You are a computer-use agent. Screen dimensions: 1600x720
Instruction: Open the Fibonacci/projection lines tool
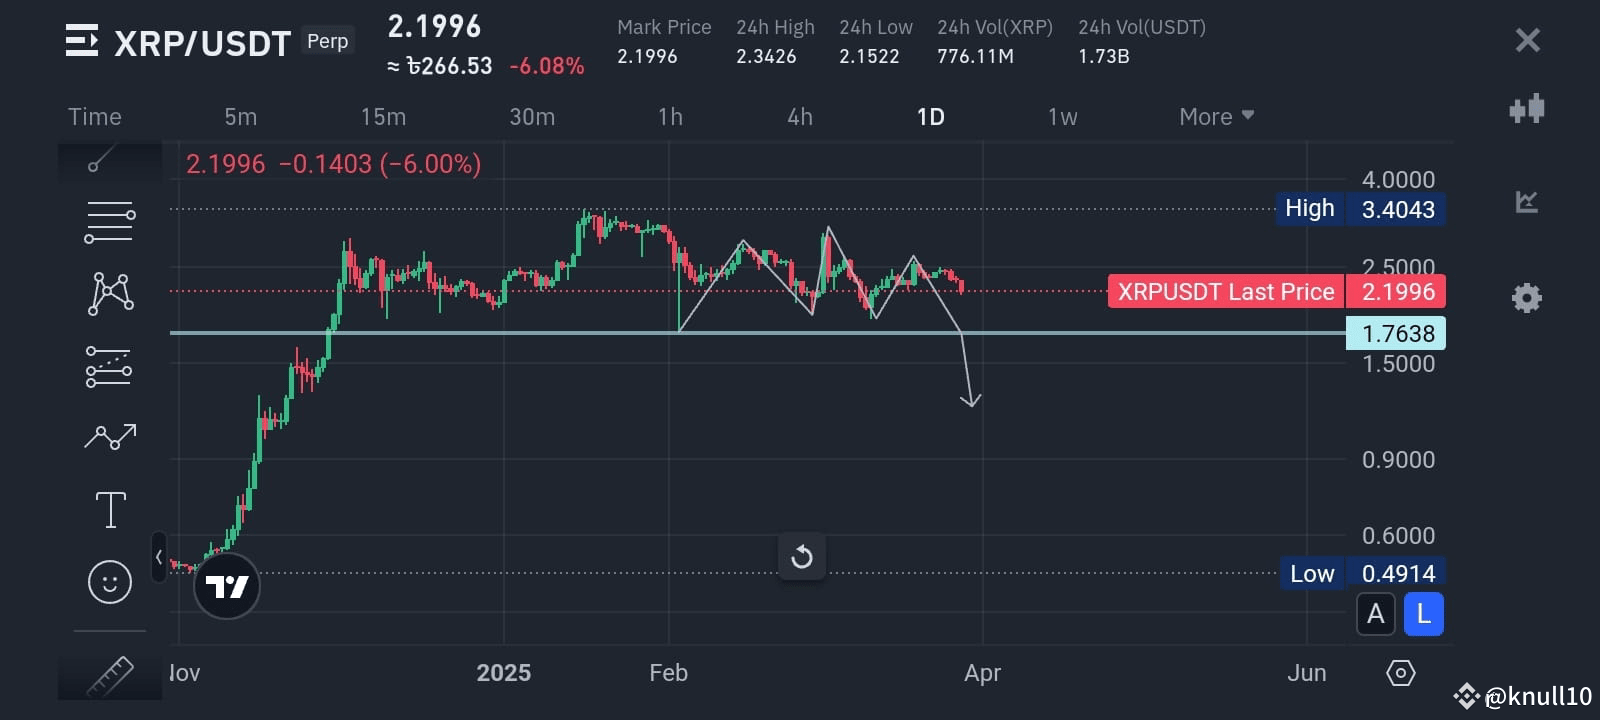(109, 367)
